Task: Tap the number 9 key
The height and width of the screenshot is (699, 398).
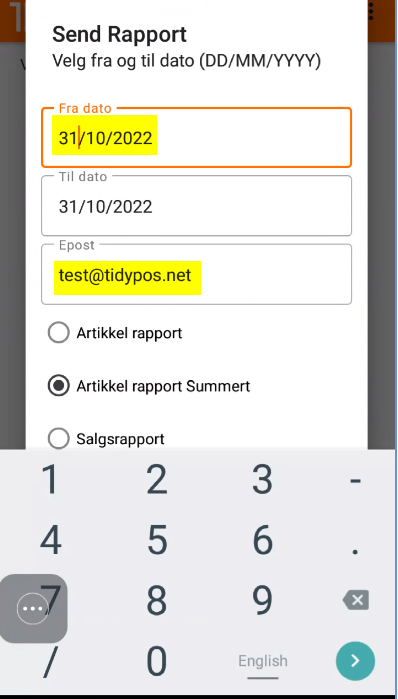Action: pos(263,600)
